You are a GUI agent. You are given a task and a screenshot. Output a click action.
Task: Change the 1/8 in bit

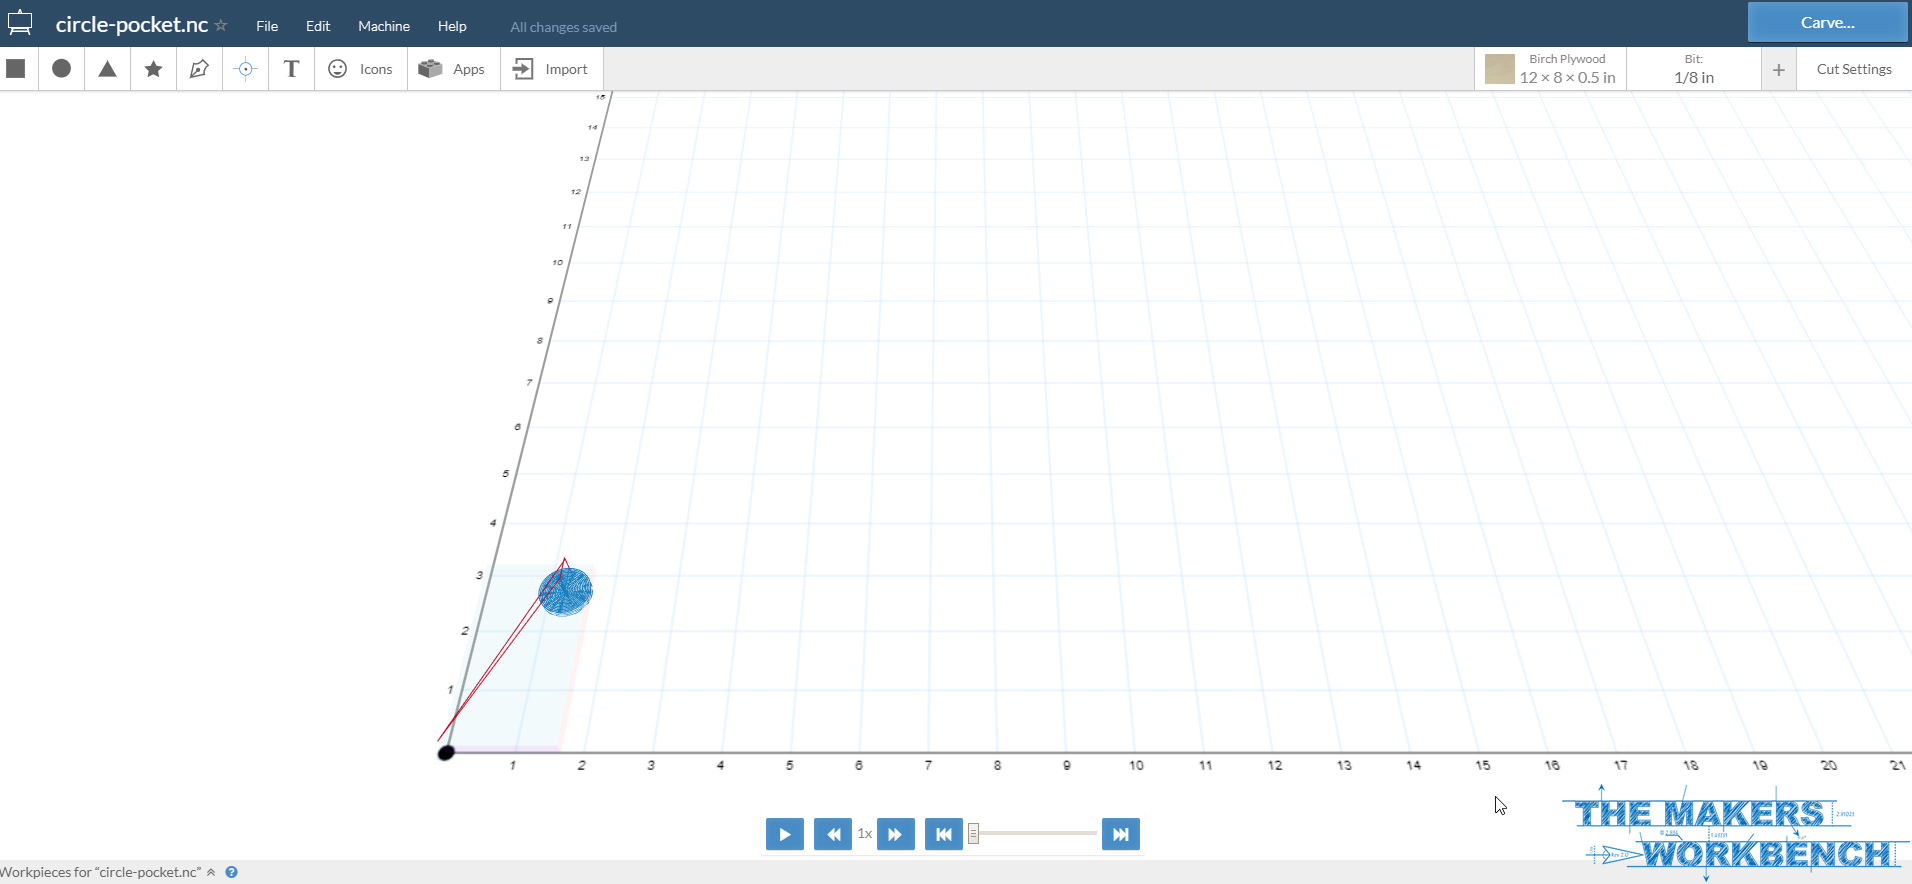[x=1694, y=69]
